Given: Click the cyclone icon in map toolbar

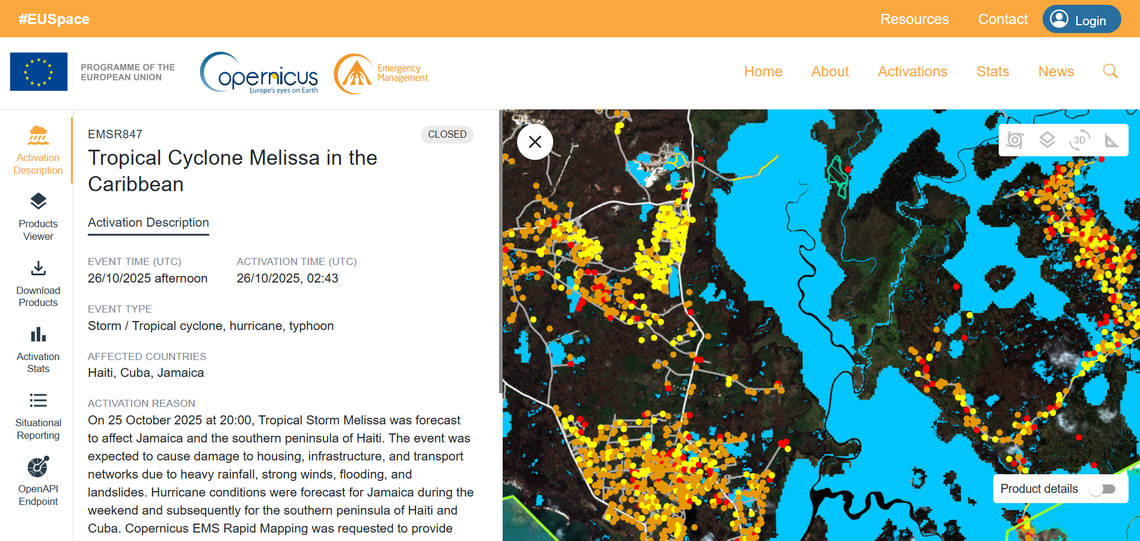Looking at the screenshot, I should 1015,140.
